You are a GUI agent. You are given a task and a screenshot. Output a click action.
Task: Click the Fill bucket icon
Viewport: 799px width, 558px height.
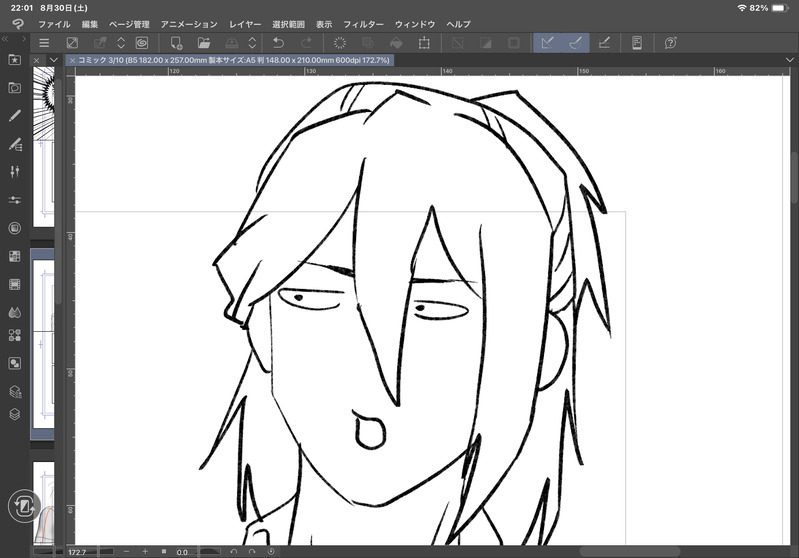(x=396, y=43)
